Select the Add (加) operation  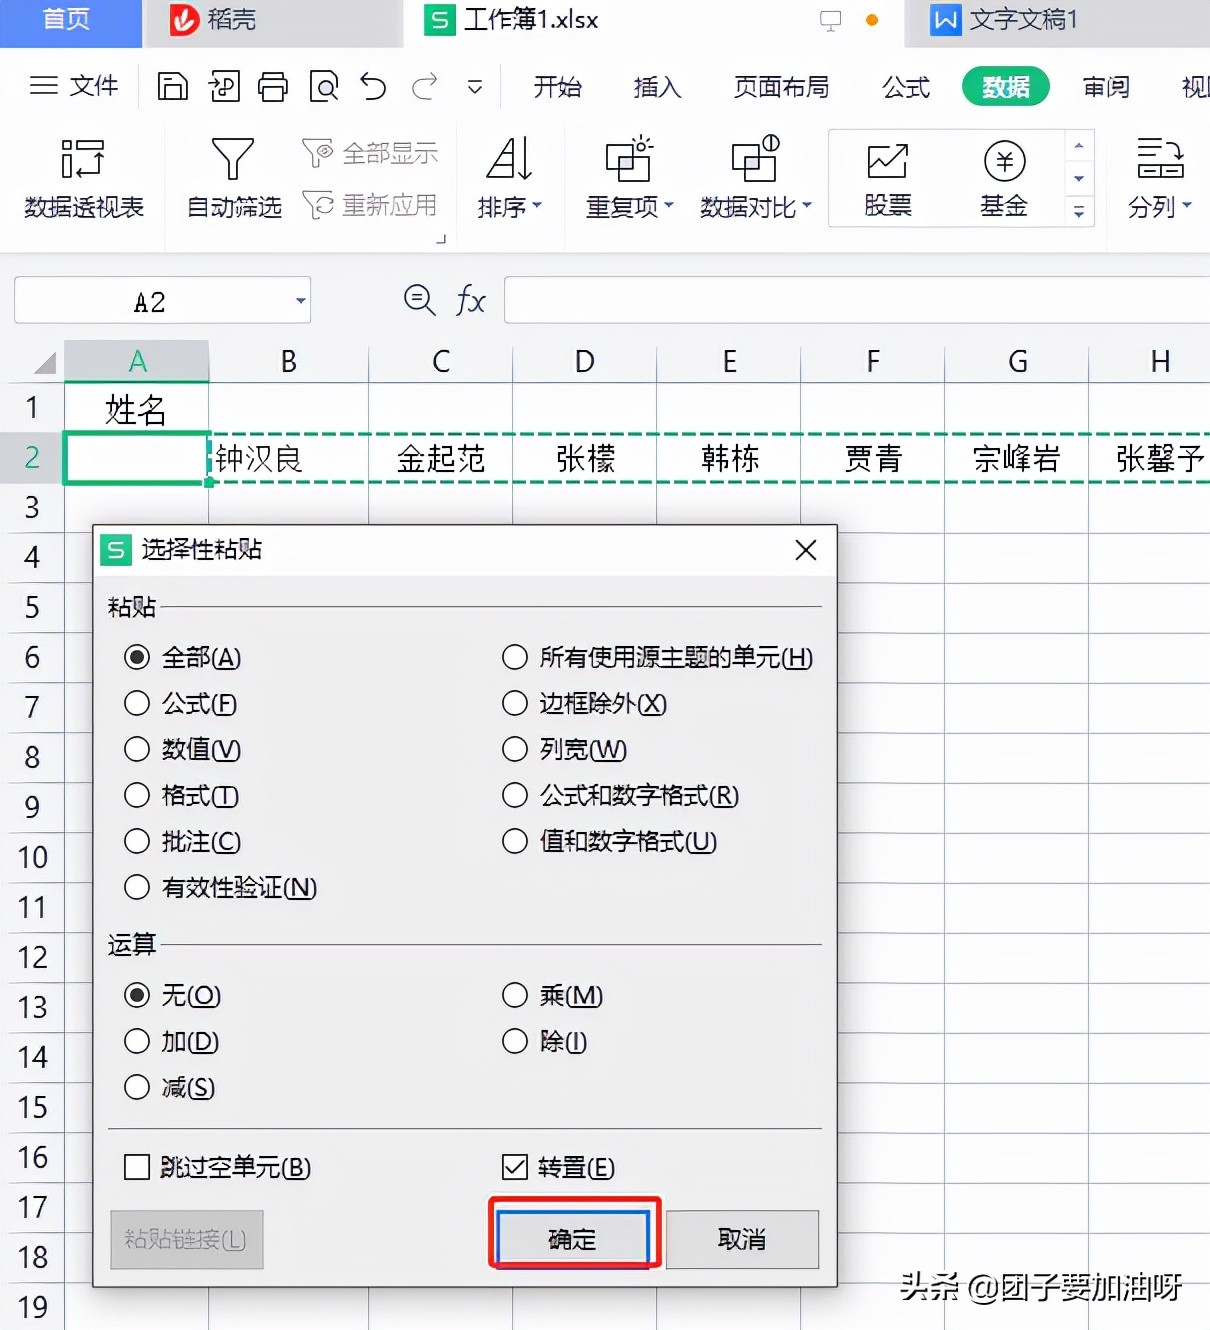point(137,1041)
